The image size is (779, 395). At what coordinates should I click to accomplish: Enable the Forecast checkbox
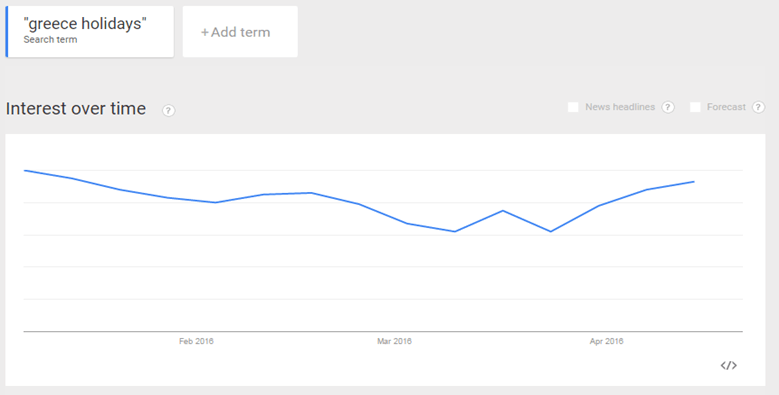pos(695,107)
